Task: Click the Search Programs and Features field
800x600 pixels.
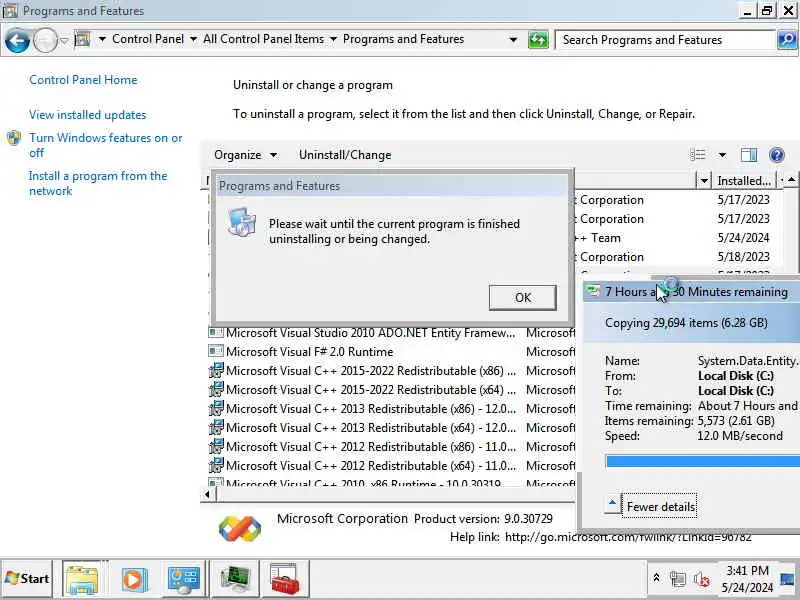Action: (666, 40)
